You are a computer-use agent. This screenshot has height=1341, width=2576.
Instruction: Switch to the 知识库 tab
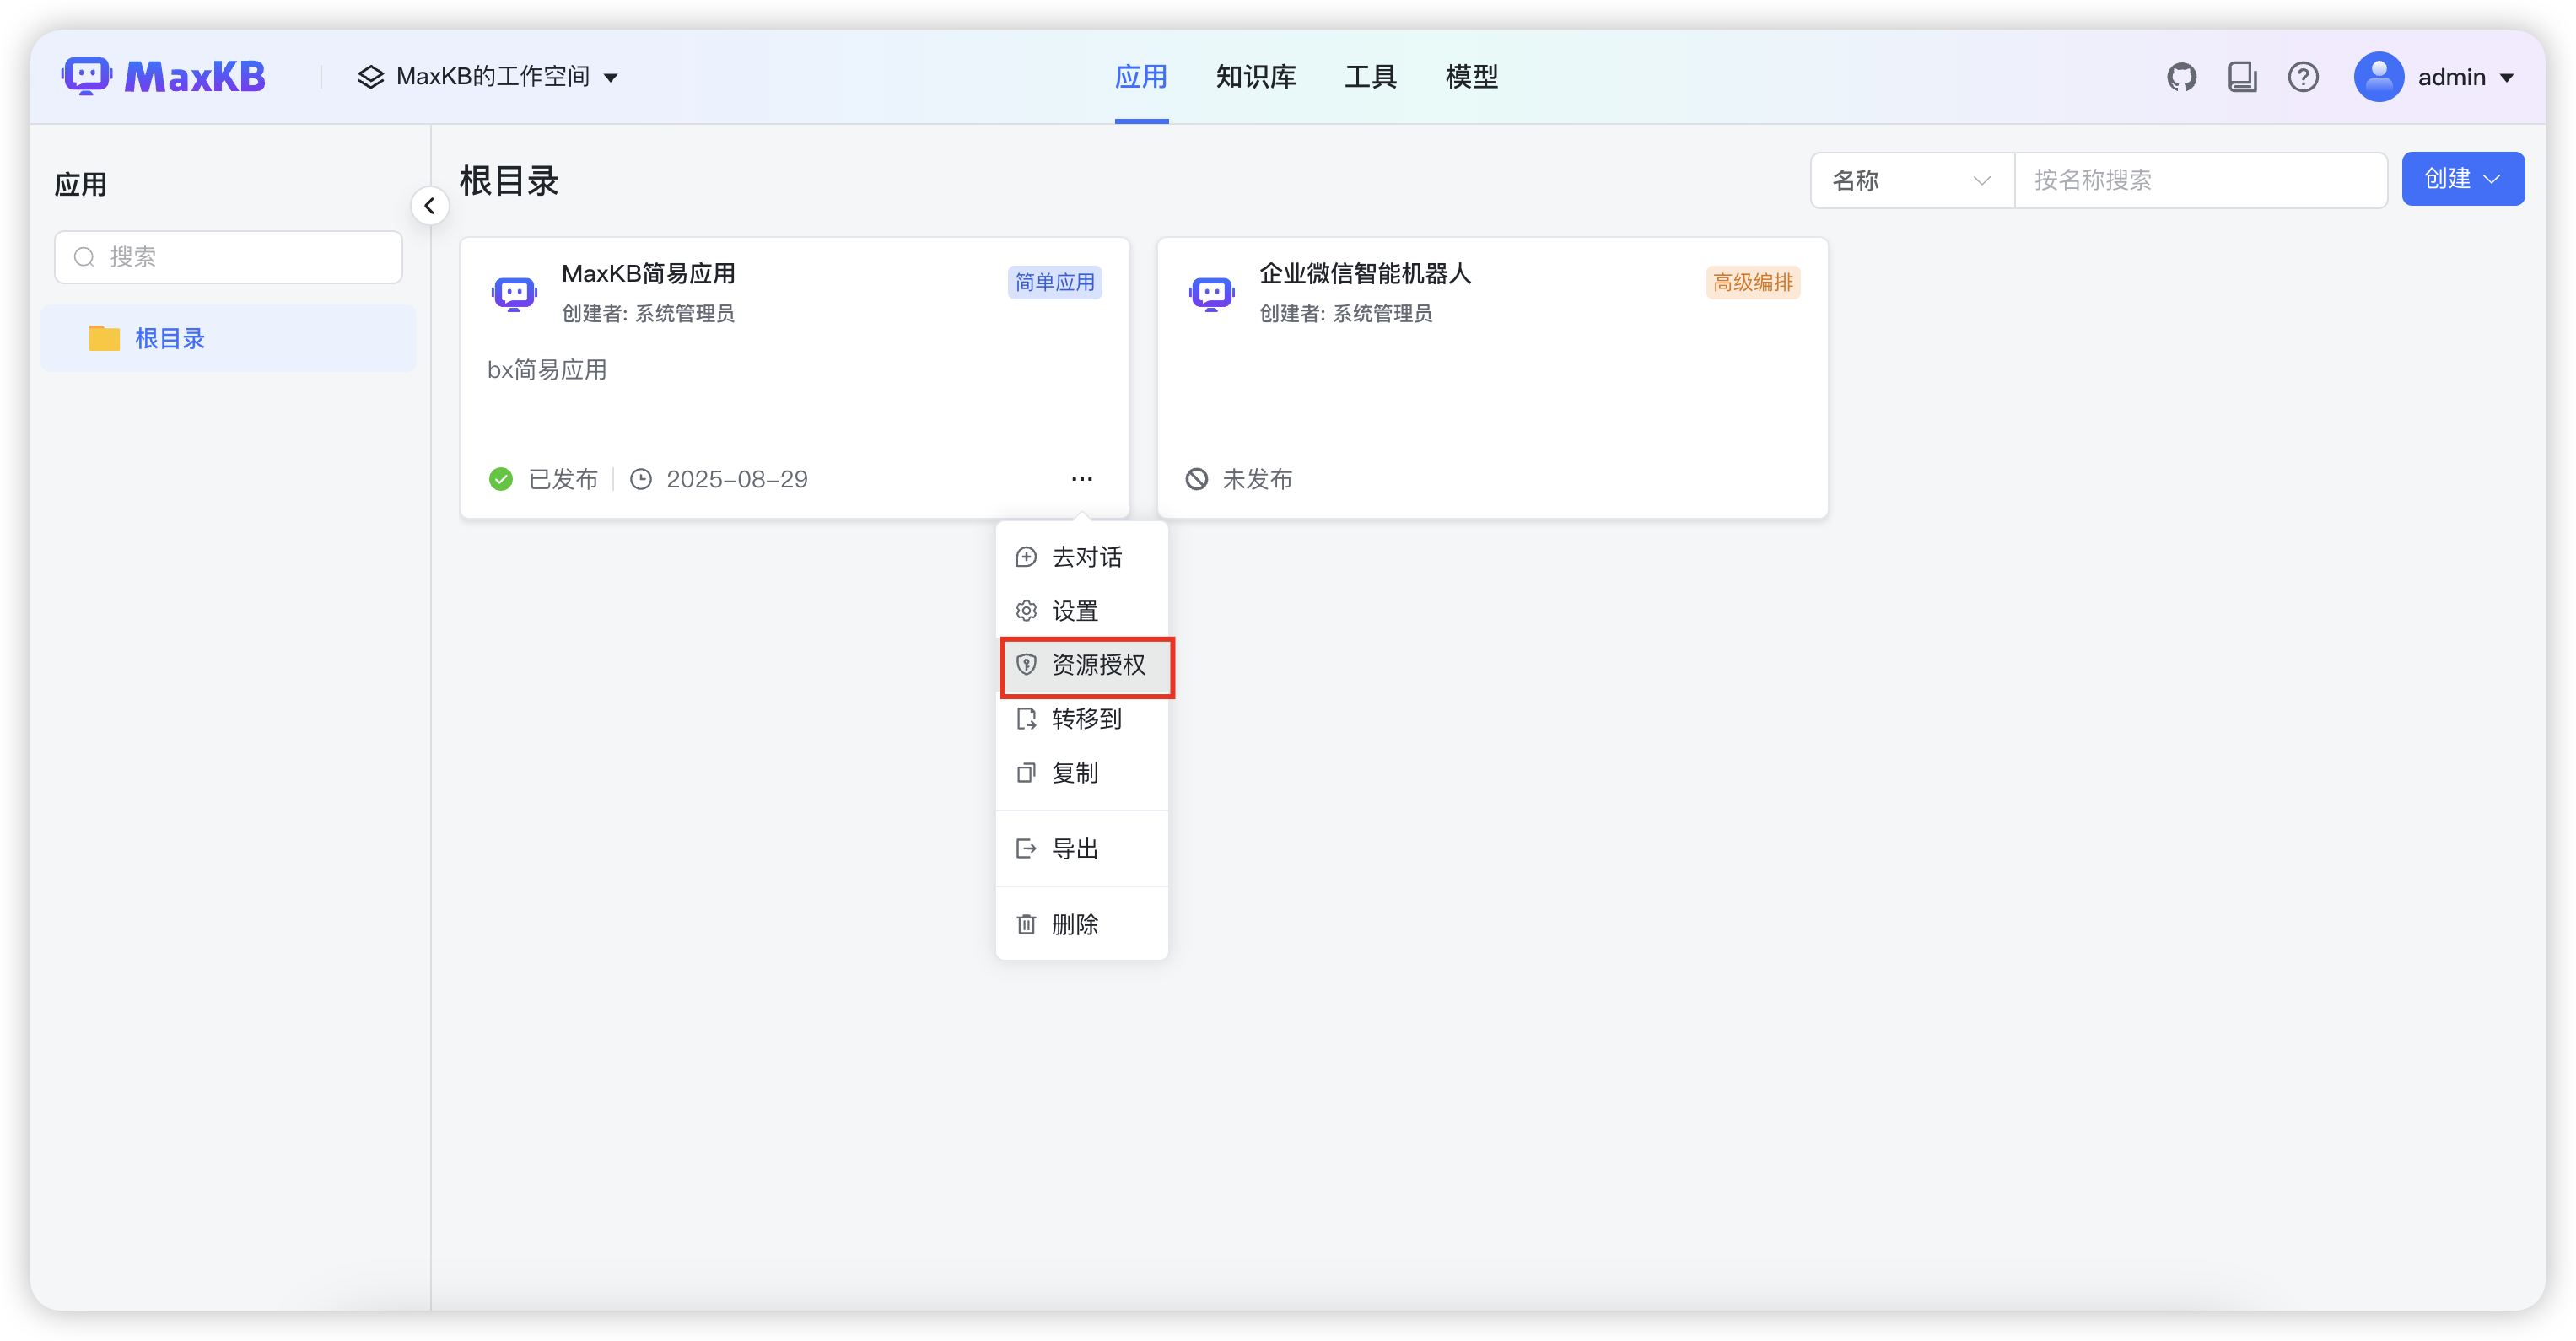pyautogui.click(x=1256, y=77)
